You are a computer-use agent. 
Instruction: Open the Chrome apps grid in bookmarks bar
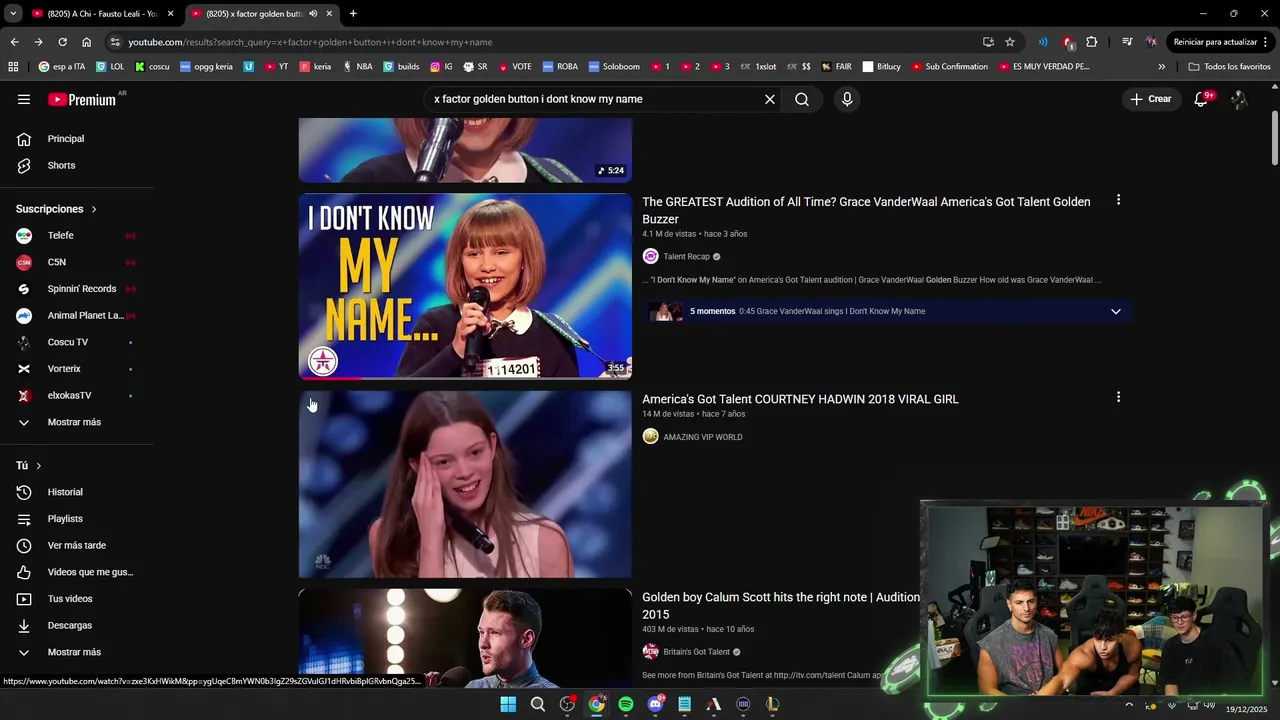(13, 67)
